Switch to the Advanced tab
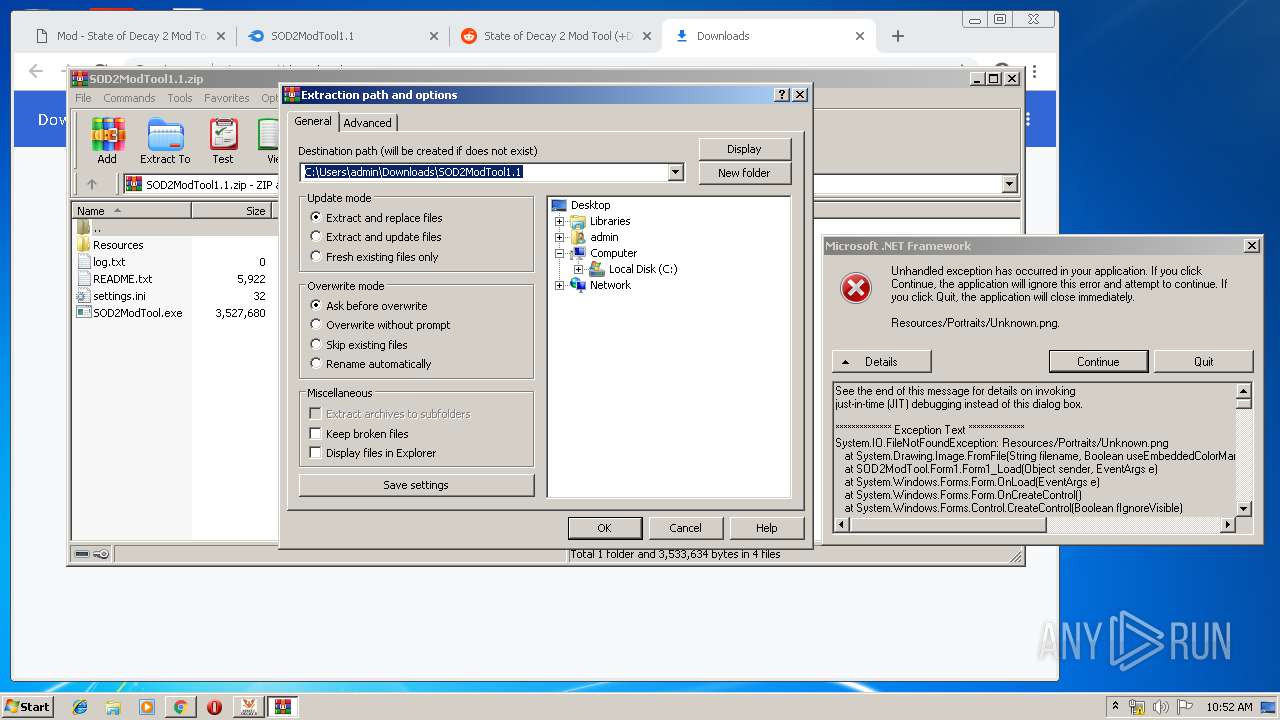This screenshot has width=1280, height=720. pos(368,123)
